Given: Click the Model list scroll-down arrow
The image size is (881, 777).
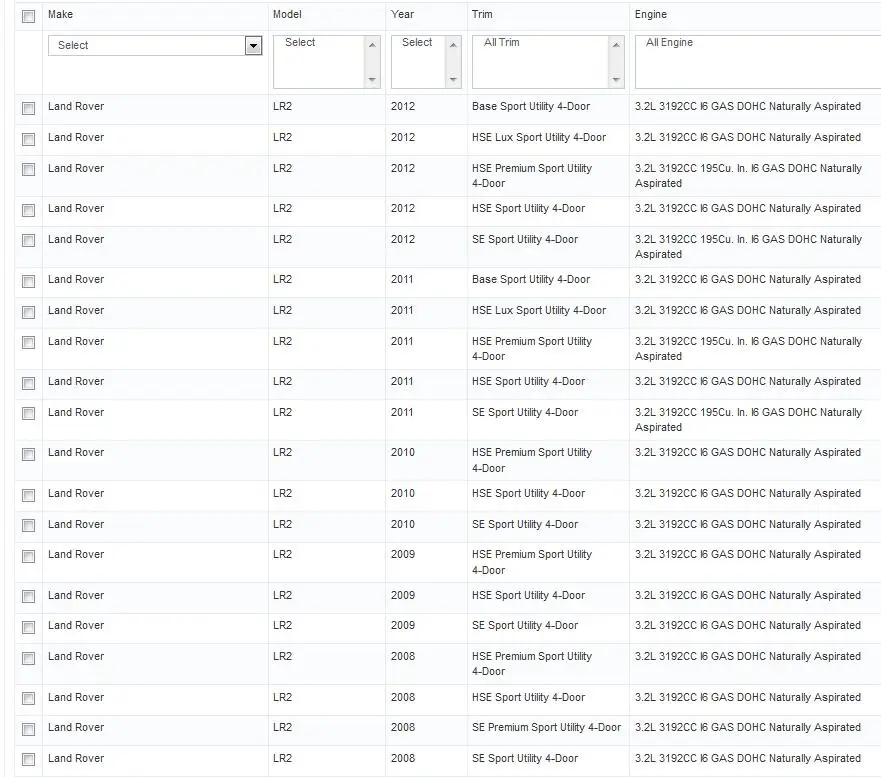Looking at the screenshot, I should point(372,80).
